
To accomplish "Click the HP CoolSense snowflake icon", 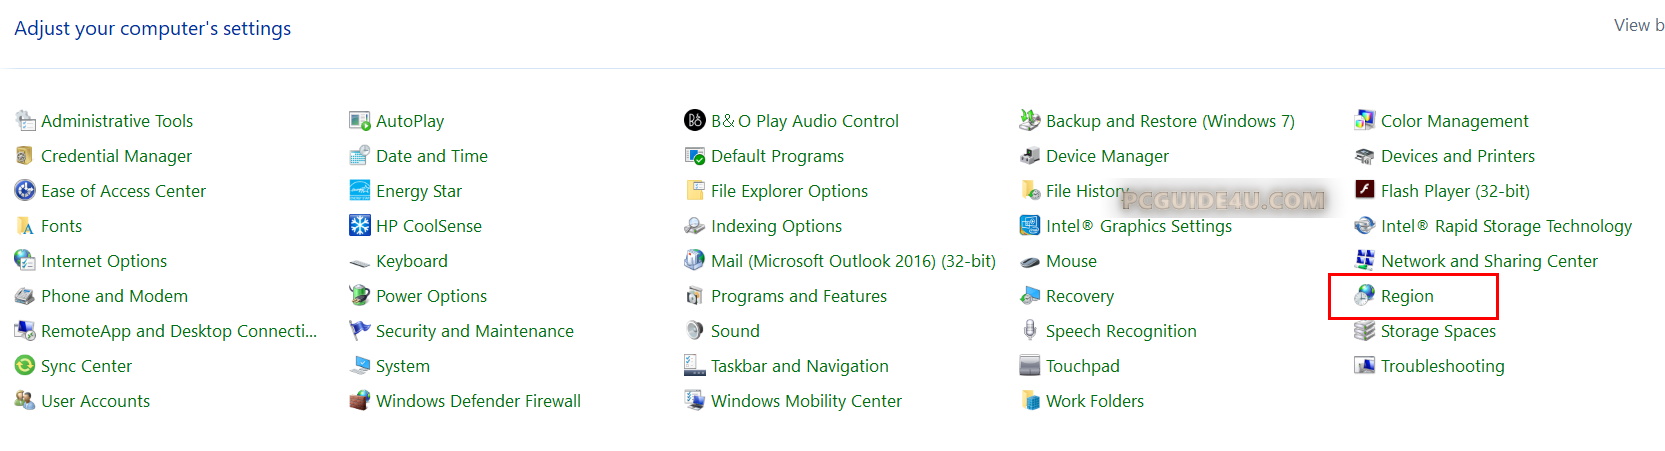I will click(359, 225).
